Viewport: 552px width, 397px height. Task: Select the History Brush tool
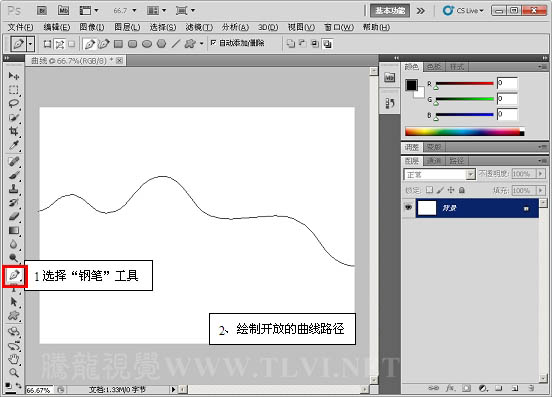click(x=14, y=203)
